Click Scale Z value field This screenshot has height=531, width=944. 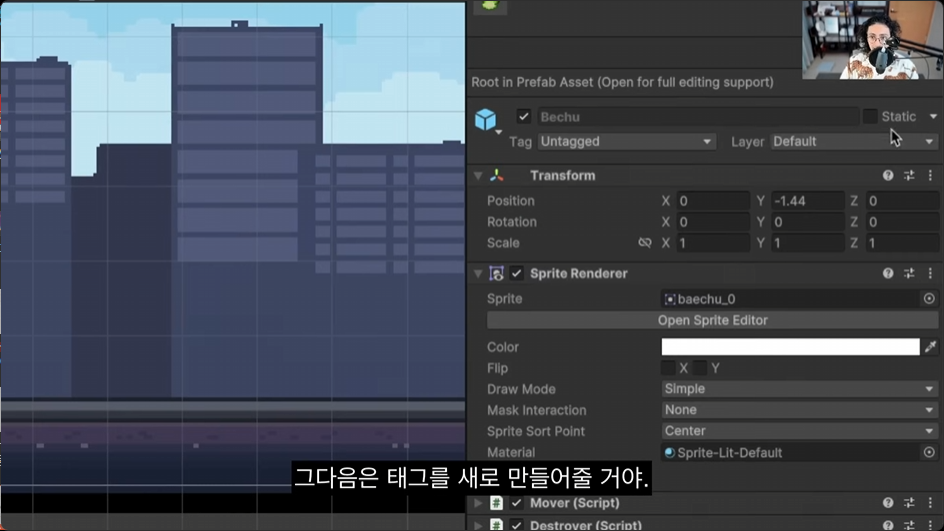click(902, 243)
